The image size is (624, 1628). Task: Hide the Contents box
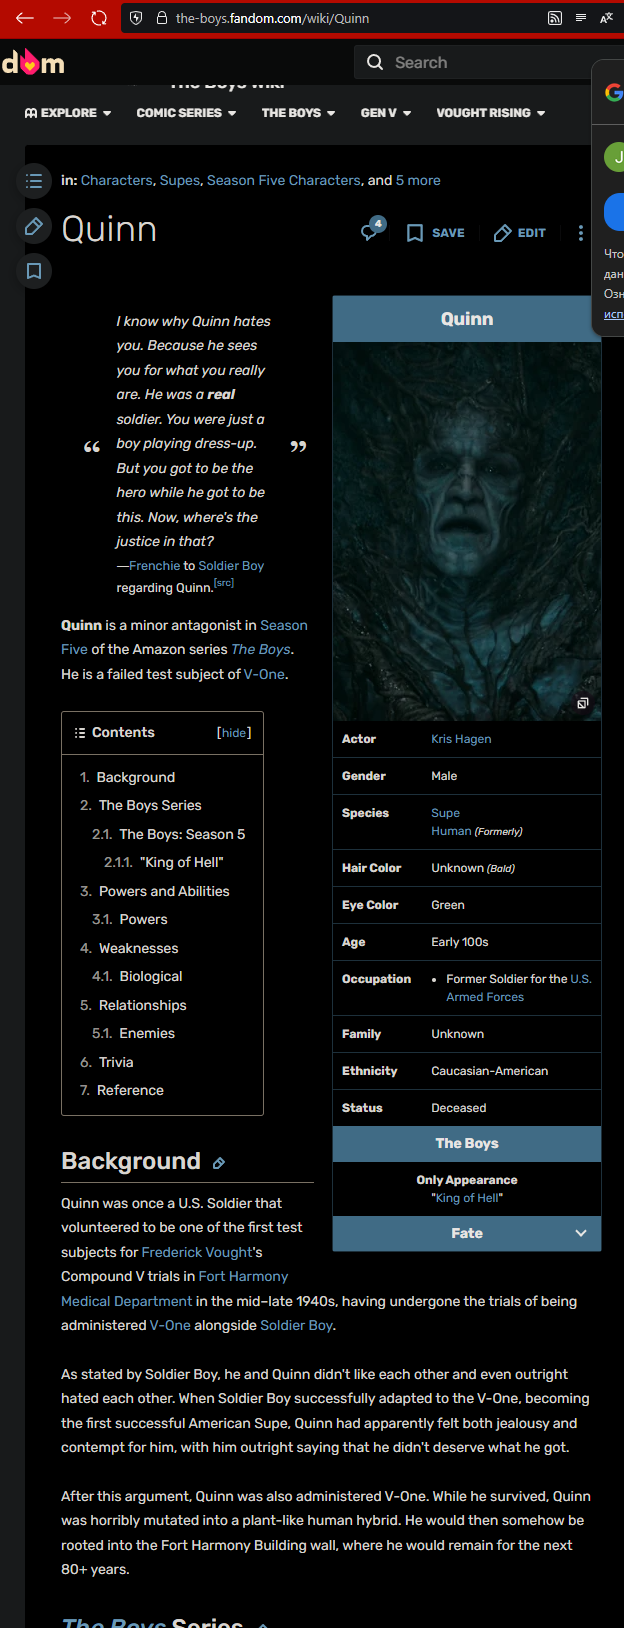pos(234,732)
